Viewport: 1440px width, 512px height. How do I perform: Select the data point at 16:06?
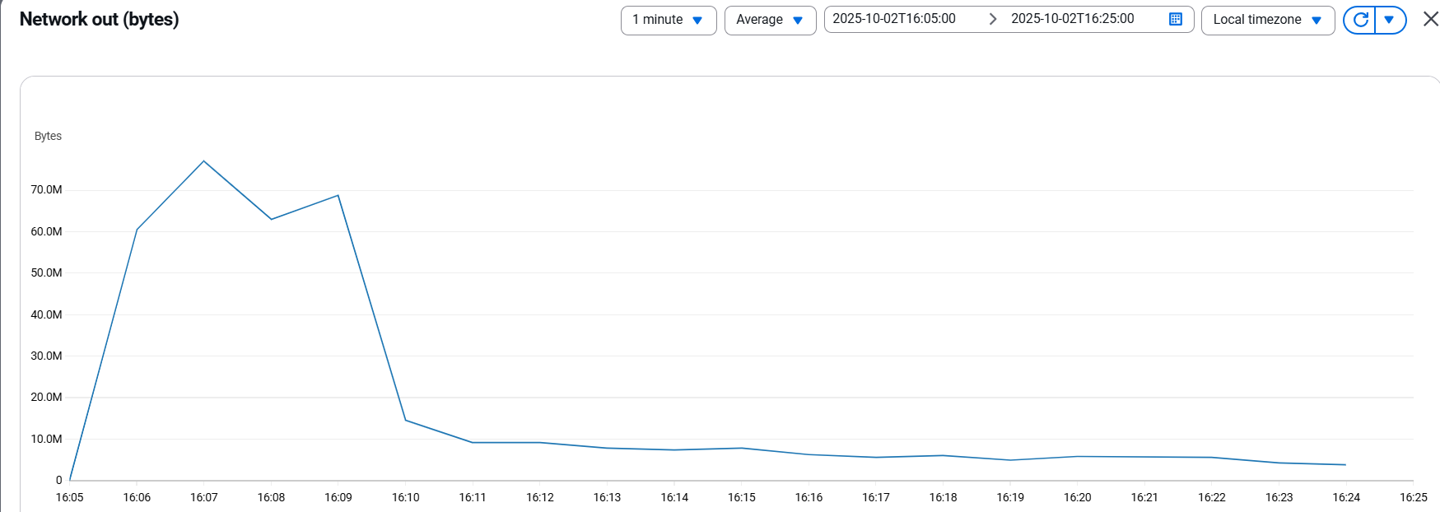137,230
